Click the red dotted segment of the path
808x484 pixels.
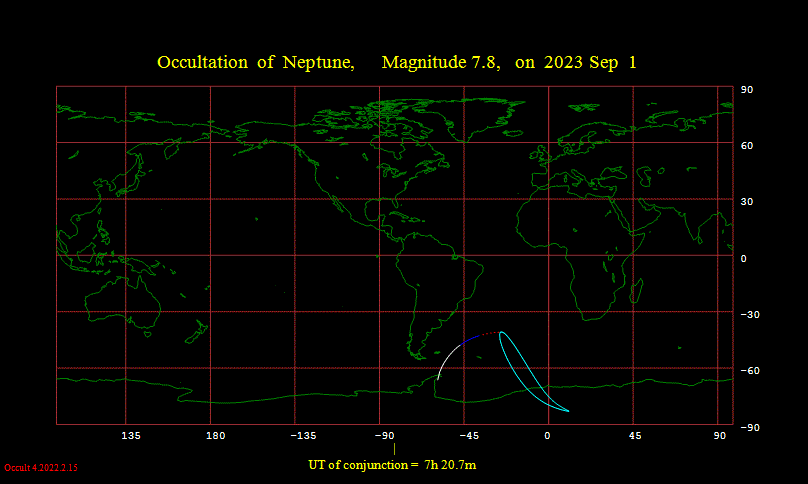click(x=490, y=334)
